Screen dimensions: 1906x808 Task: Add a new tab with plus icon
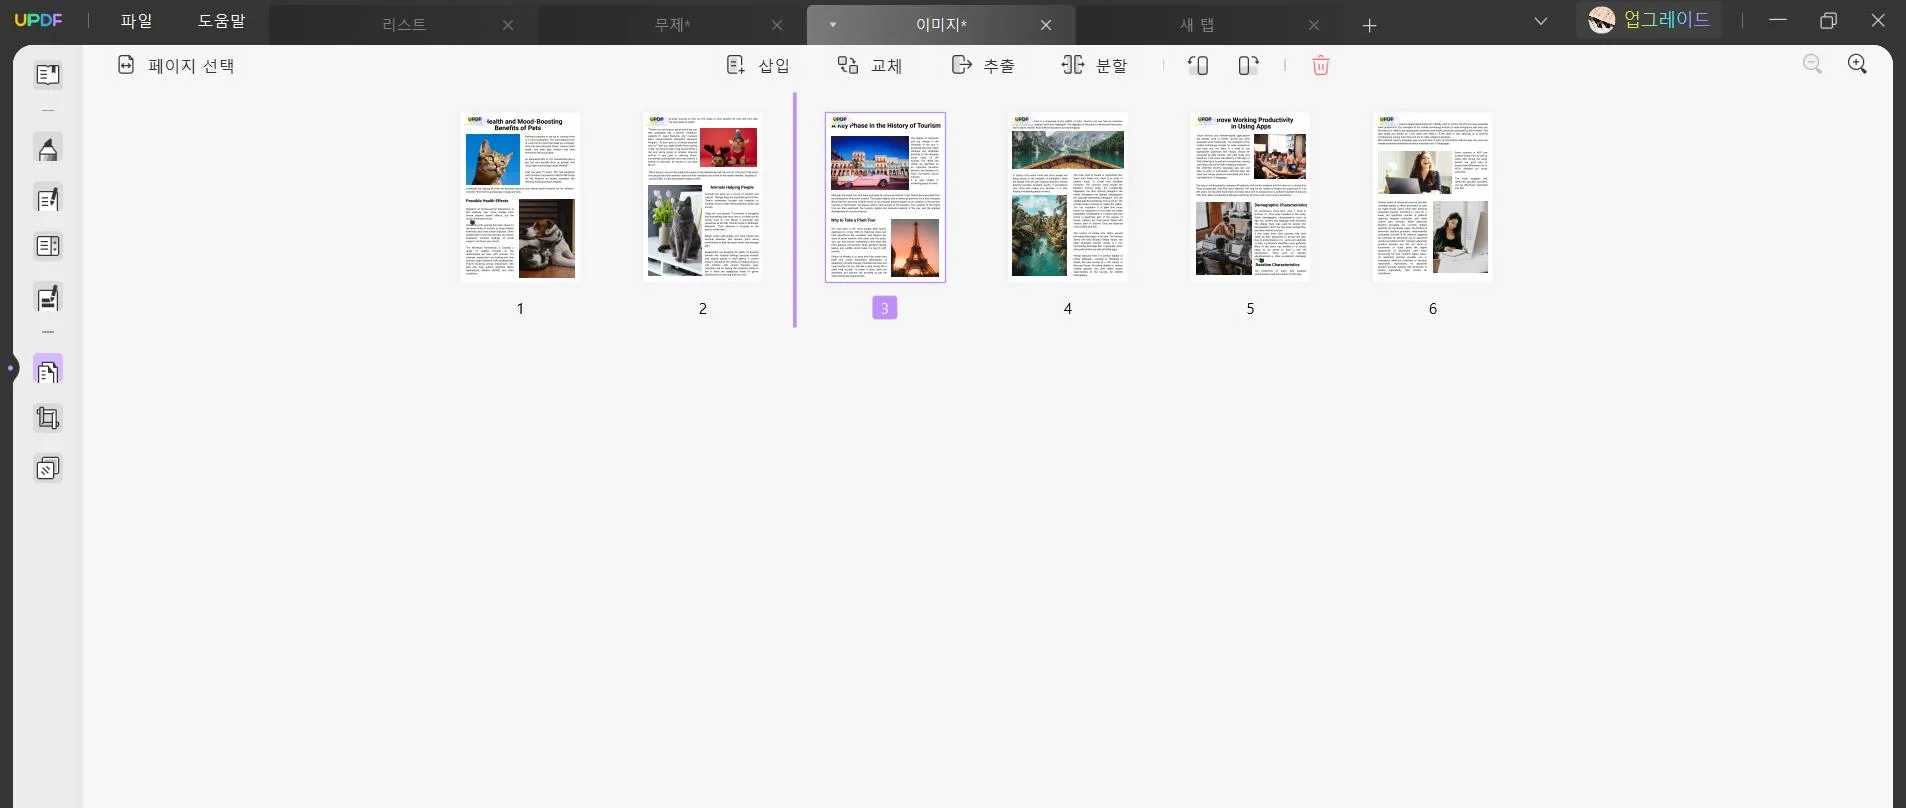[1370, 25]
